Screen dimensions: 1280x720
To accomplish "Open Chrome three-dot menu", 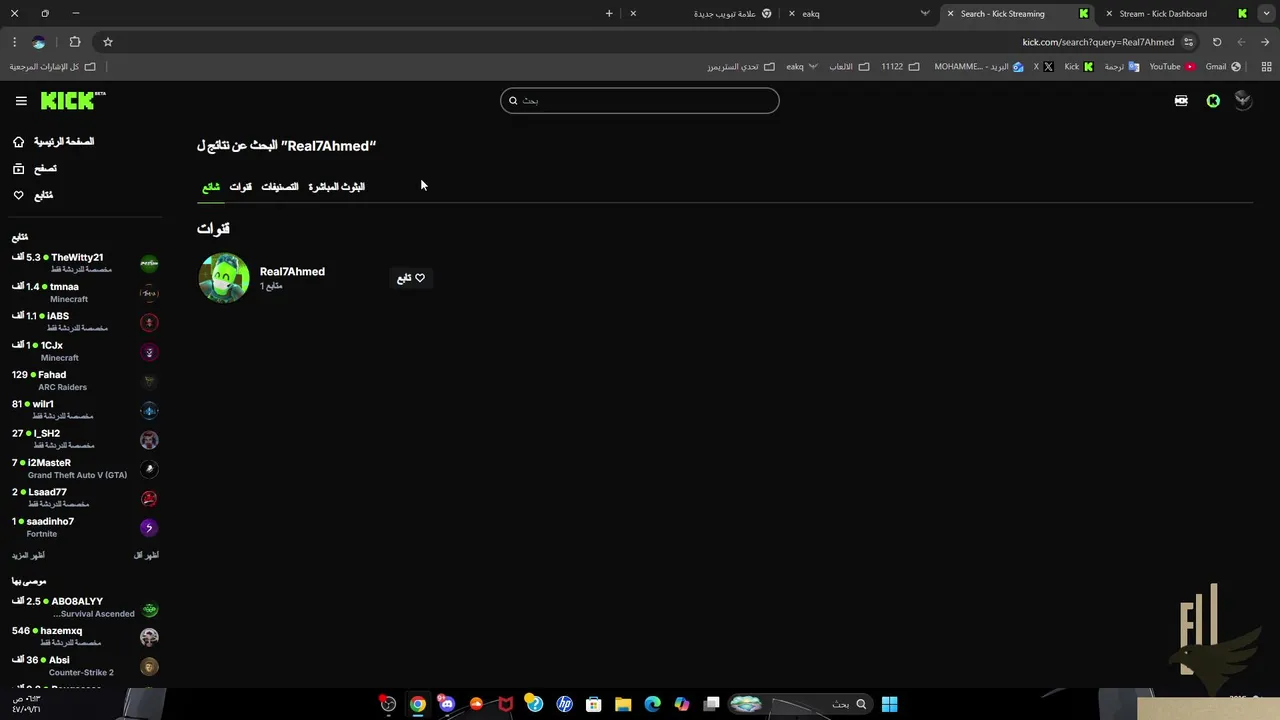I will pos(14,42).
